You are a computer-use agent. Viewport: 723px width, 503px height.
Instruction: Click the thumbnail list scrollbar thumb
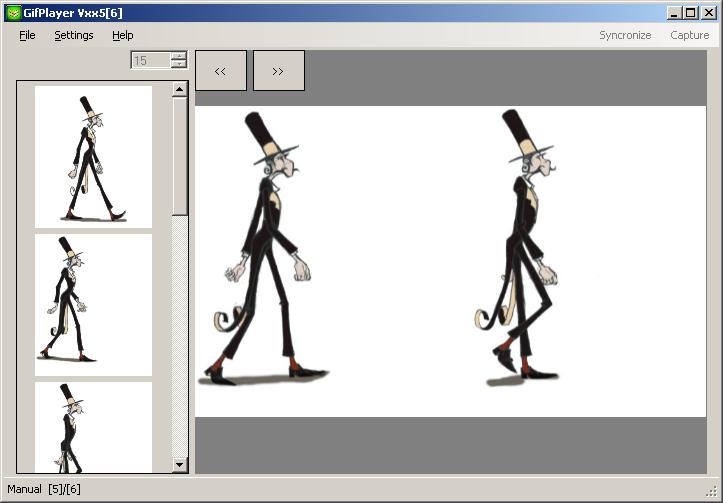(179, 156)
